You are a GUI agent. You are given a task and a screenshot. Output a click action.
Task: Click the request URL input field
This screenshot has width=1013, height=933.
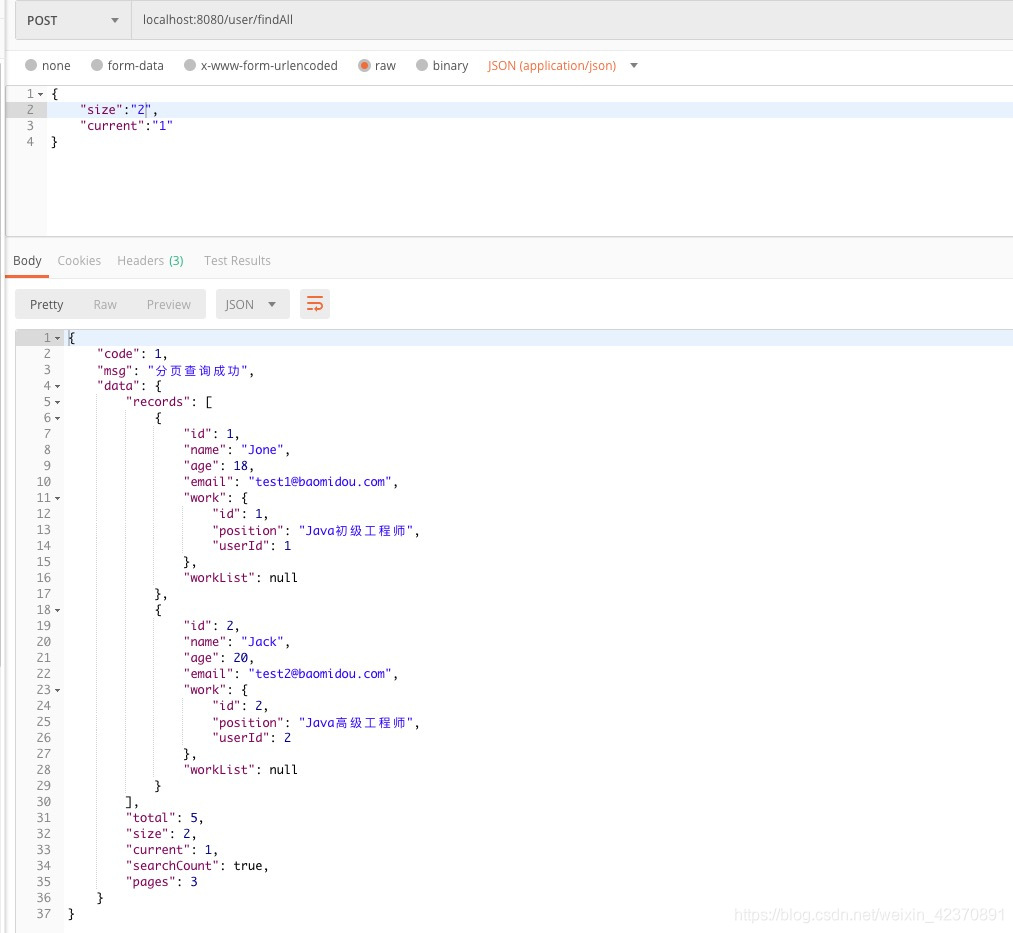(570, 20)
